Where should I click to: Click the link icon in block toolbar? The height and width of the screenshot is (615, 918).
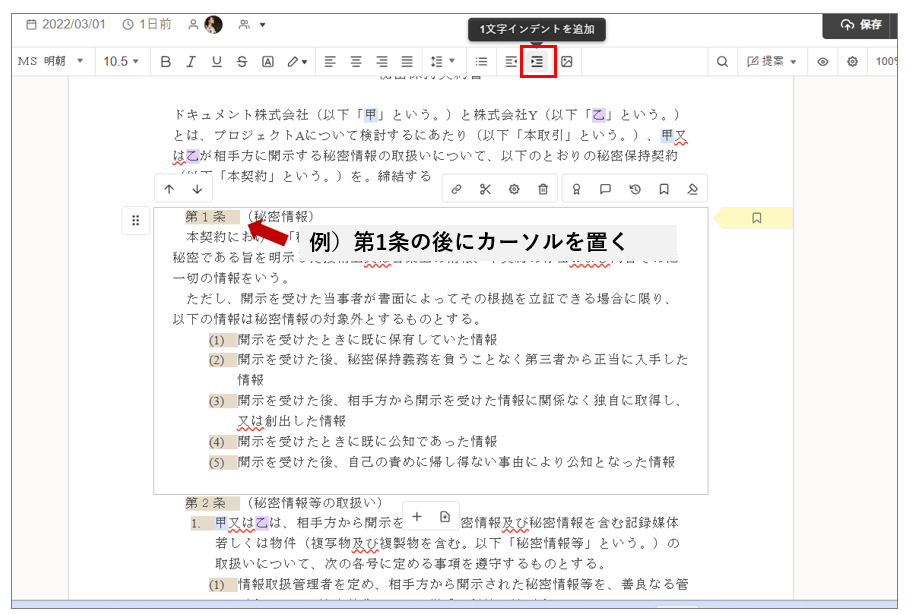pos(456,189)
